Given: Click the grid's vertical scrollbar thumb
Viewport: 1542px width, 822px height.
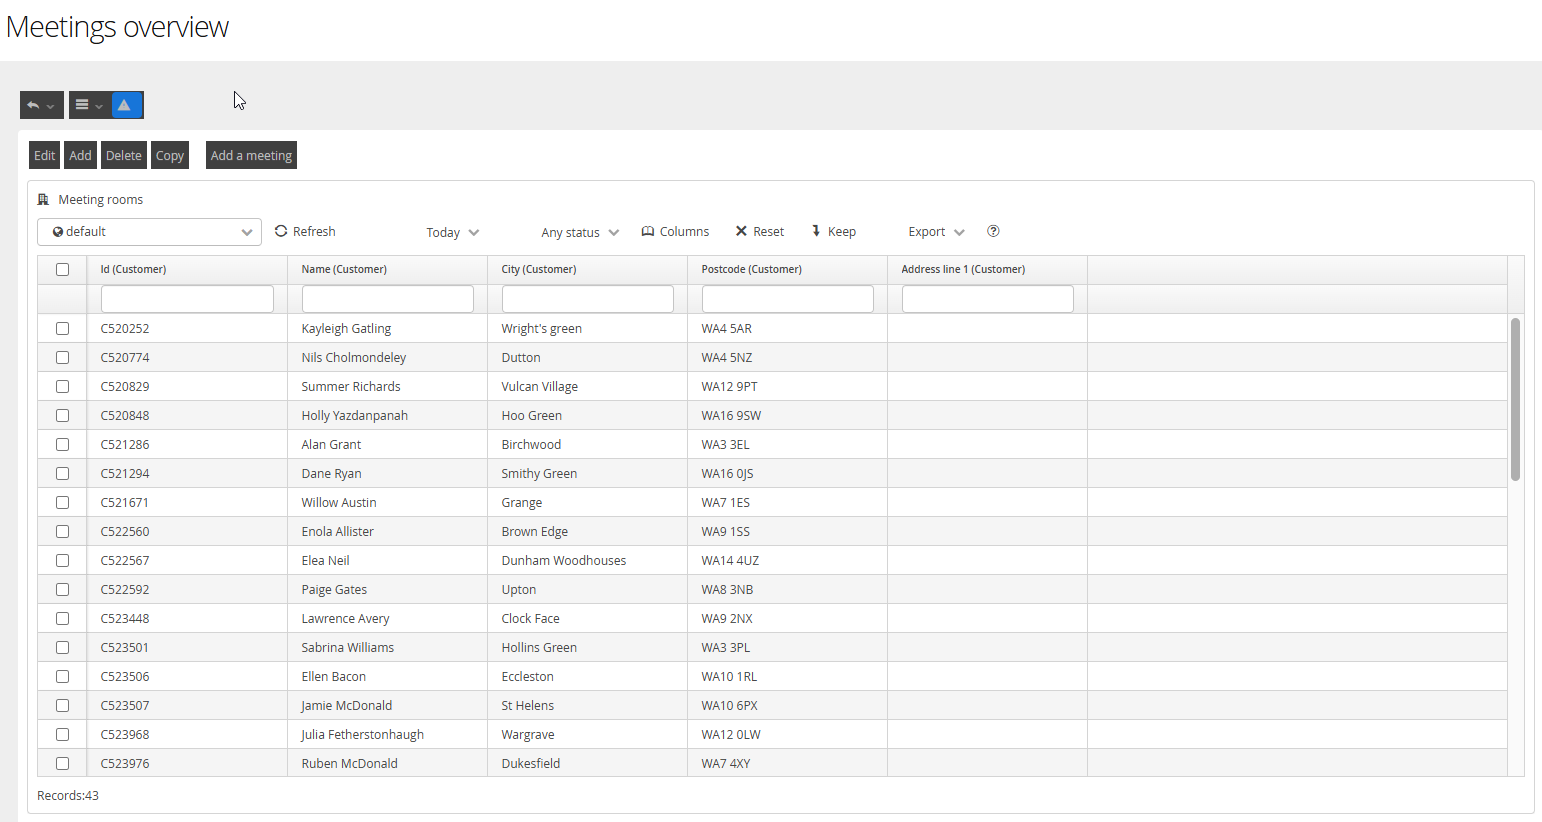Looking at the screenshot, I should (1515, 399).
